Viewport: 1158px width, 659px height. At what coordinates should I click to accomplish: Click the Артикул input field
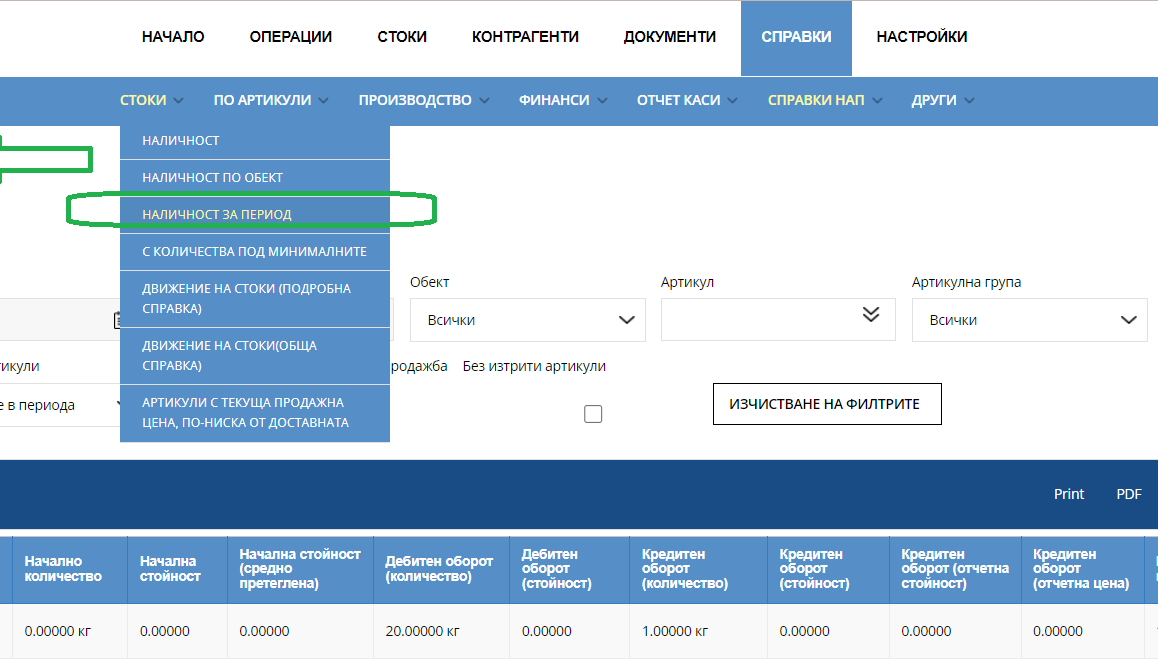778,320
